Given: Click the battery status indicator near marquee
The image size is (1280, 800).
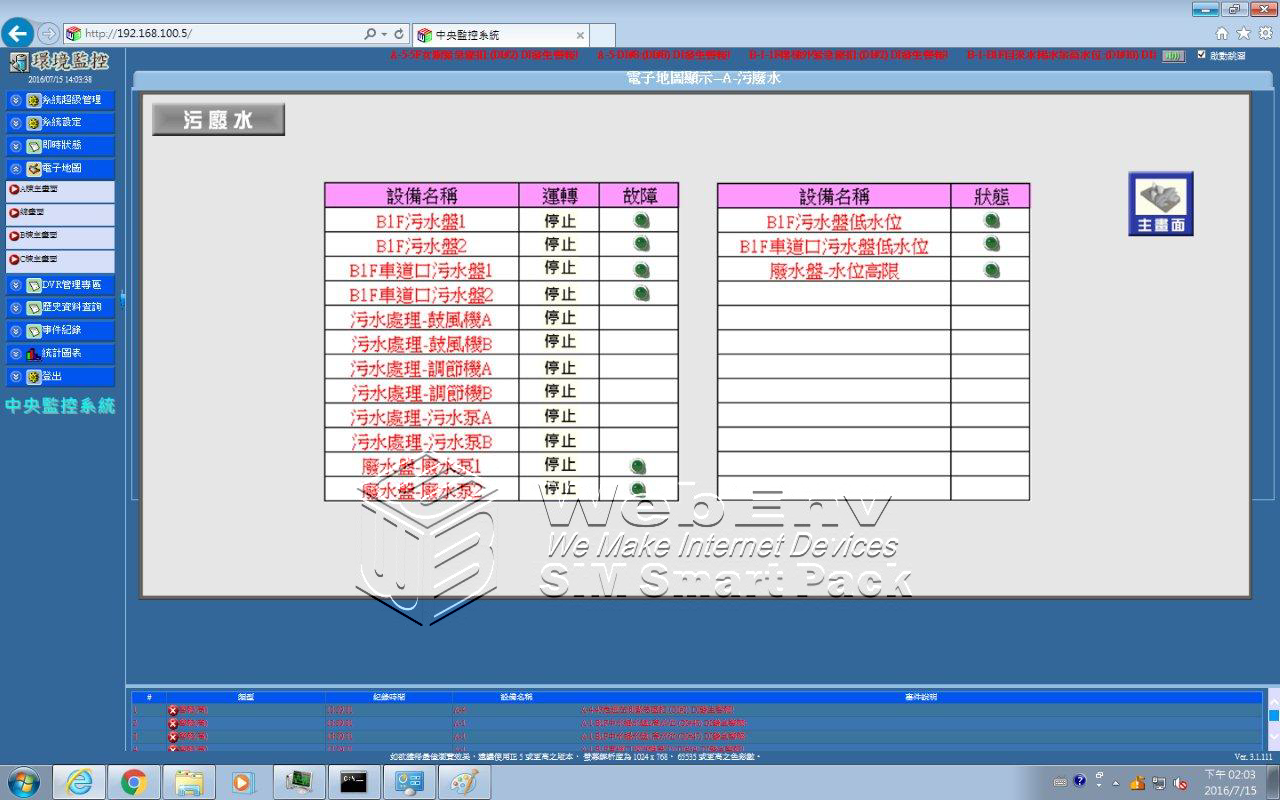Looking at the screenshot, I should (x=1173, y=56).
